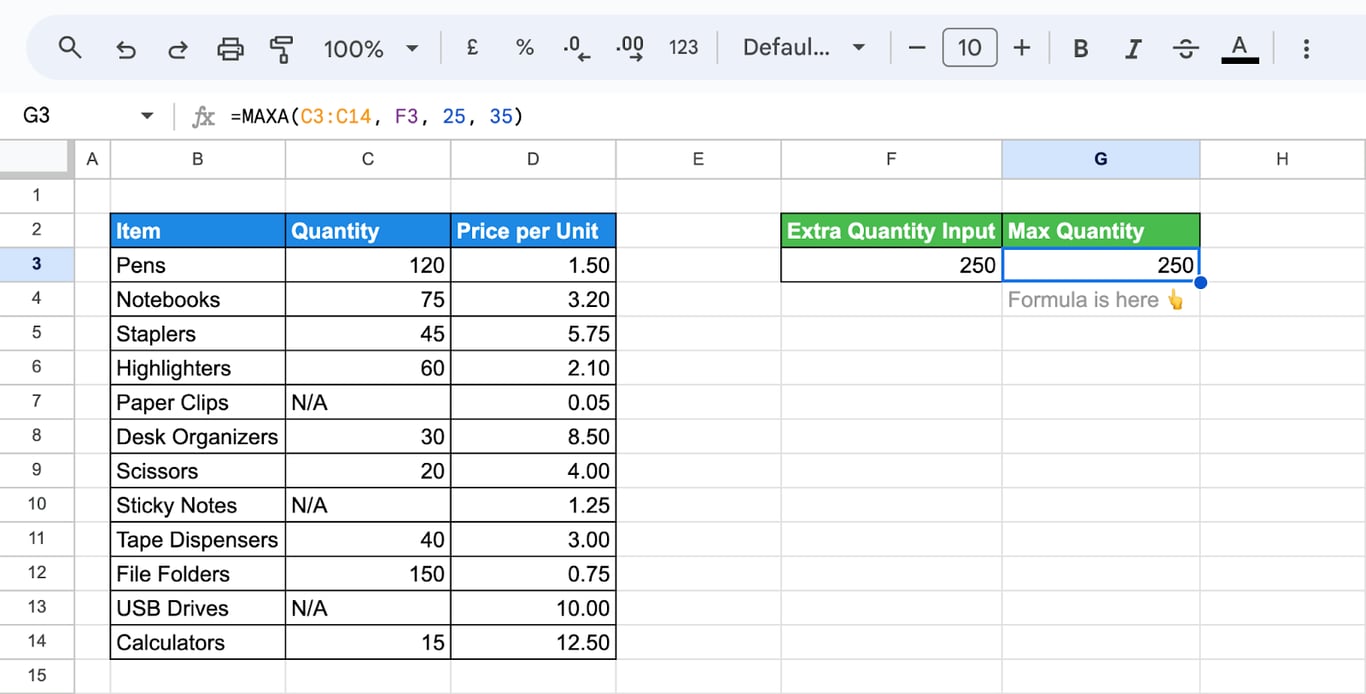Click the Max Quantity header cell

coord(1100,231)
